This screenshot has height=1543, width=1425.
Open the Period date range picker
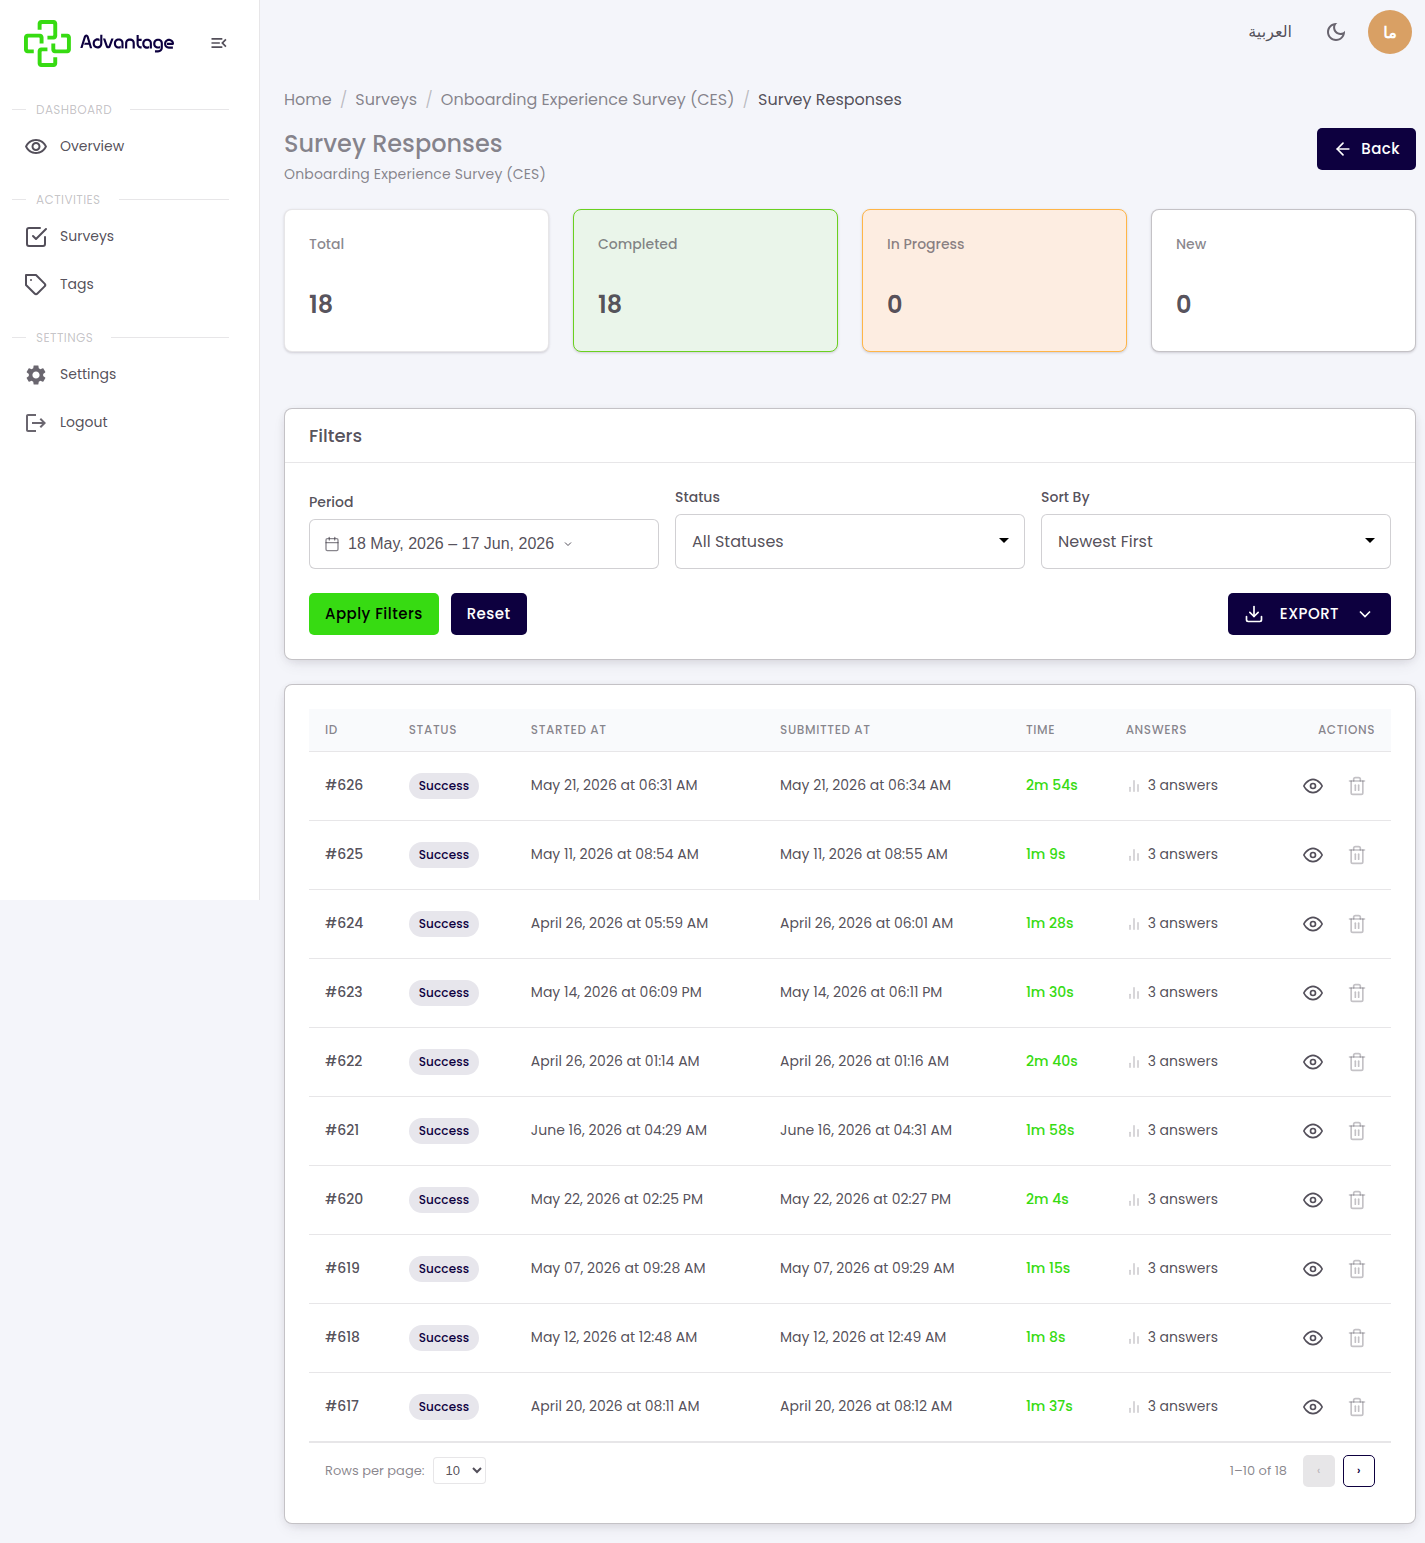click(x=484, y=544)
